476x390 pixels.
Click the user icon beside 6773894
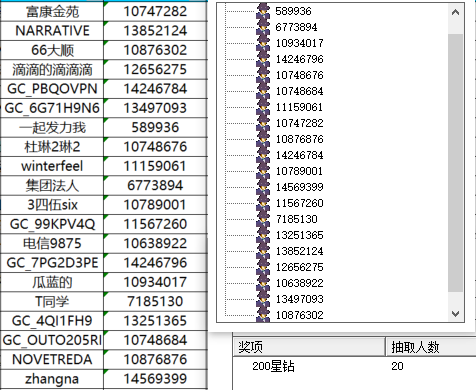(x=263, y=27)
